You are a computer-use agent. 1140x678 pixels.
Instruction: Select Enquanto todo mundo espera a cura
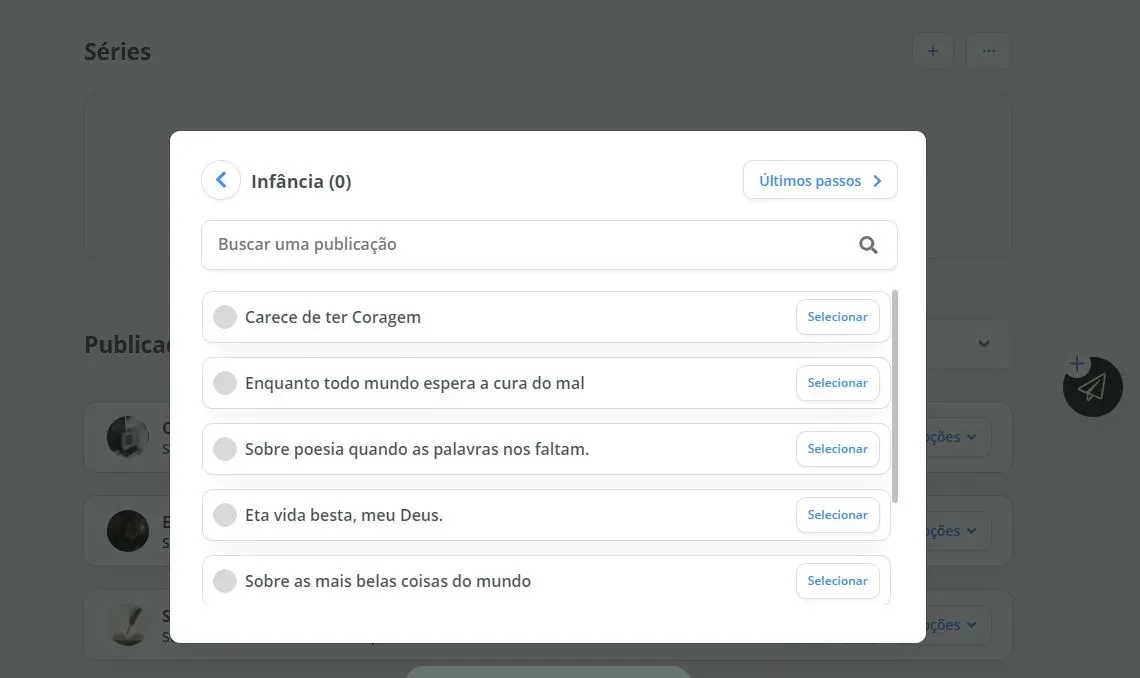pos(224,382)
